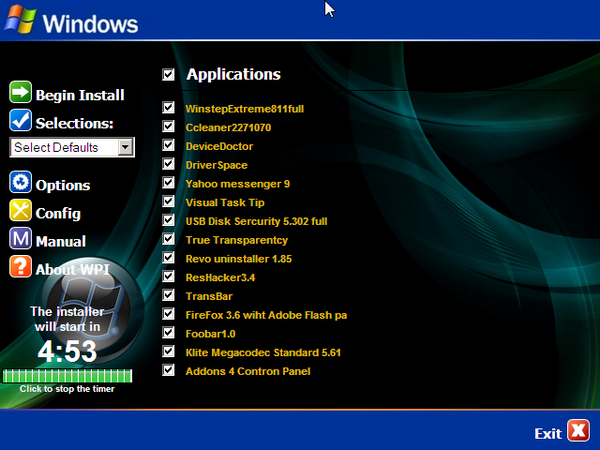The height and width of the screenshot is (450, 600).
Task: Uncheck the ResHacker3.4 checkbox
Action: pyautogui.click(x=168, y=276)
